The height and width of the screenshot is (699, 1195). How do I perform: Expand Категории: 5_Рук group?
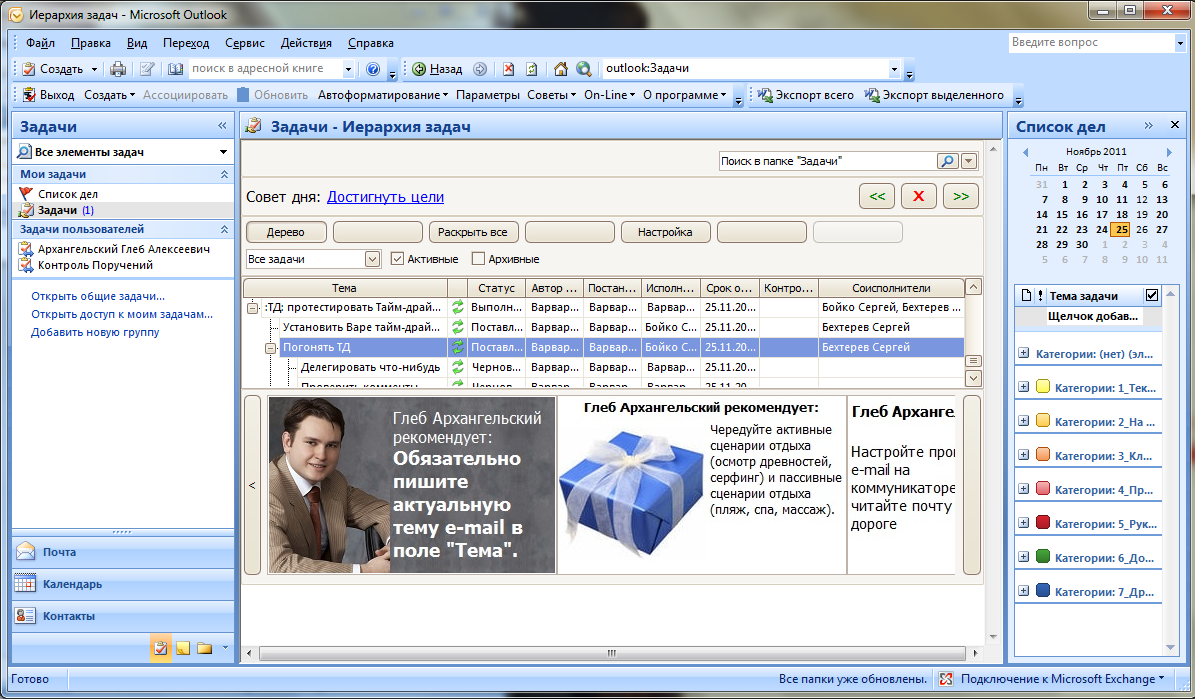tap(1024, 524)
